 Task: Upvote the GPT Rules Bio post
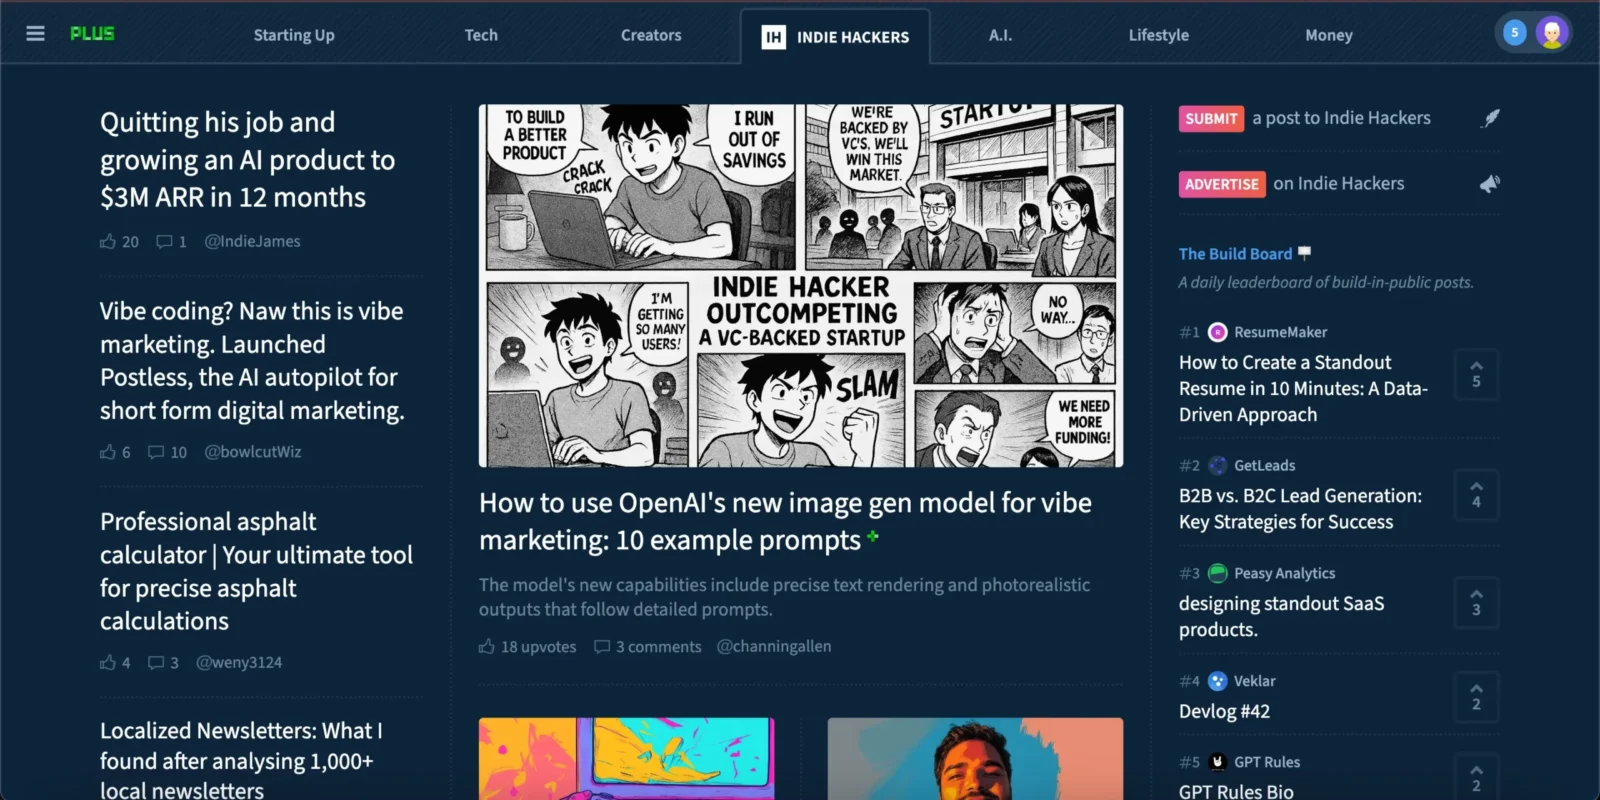[x=1476, y=777]
